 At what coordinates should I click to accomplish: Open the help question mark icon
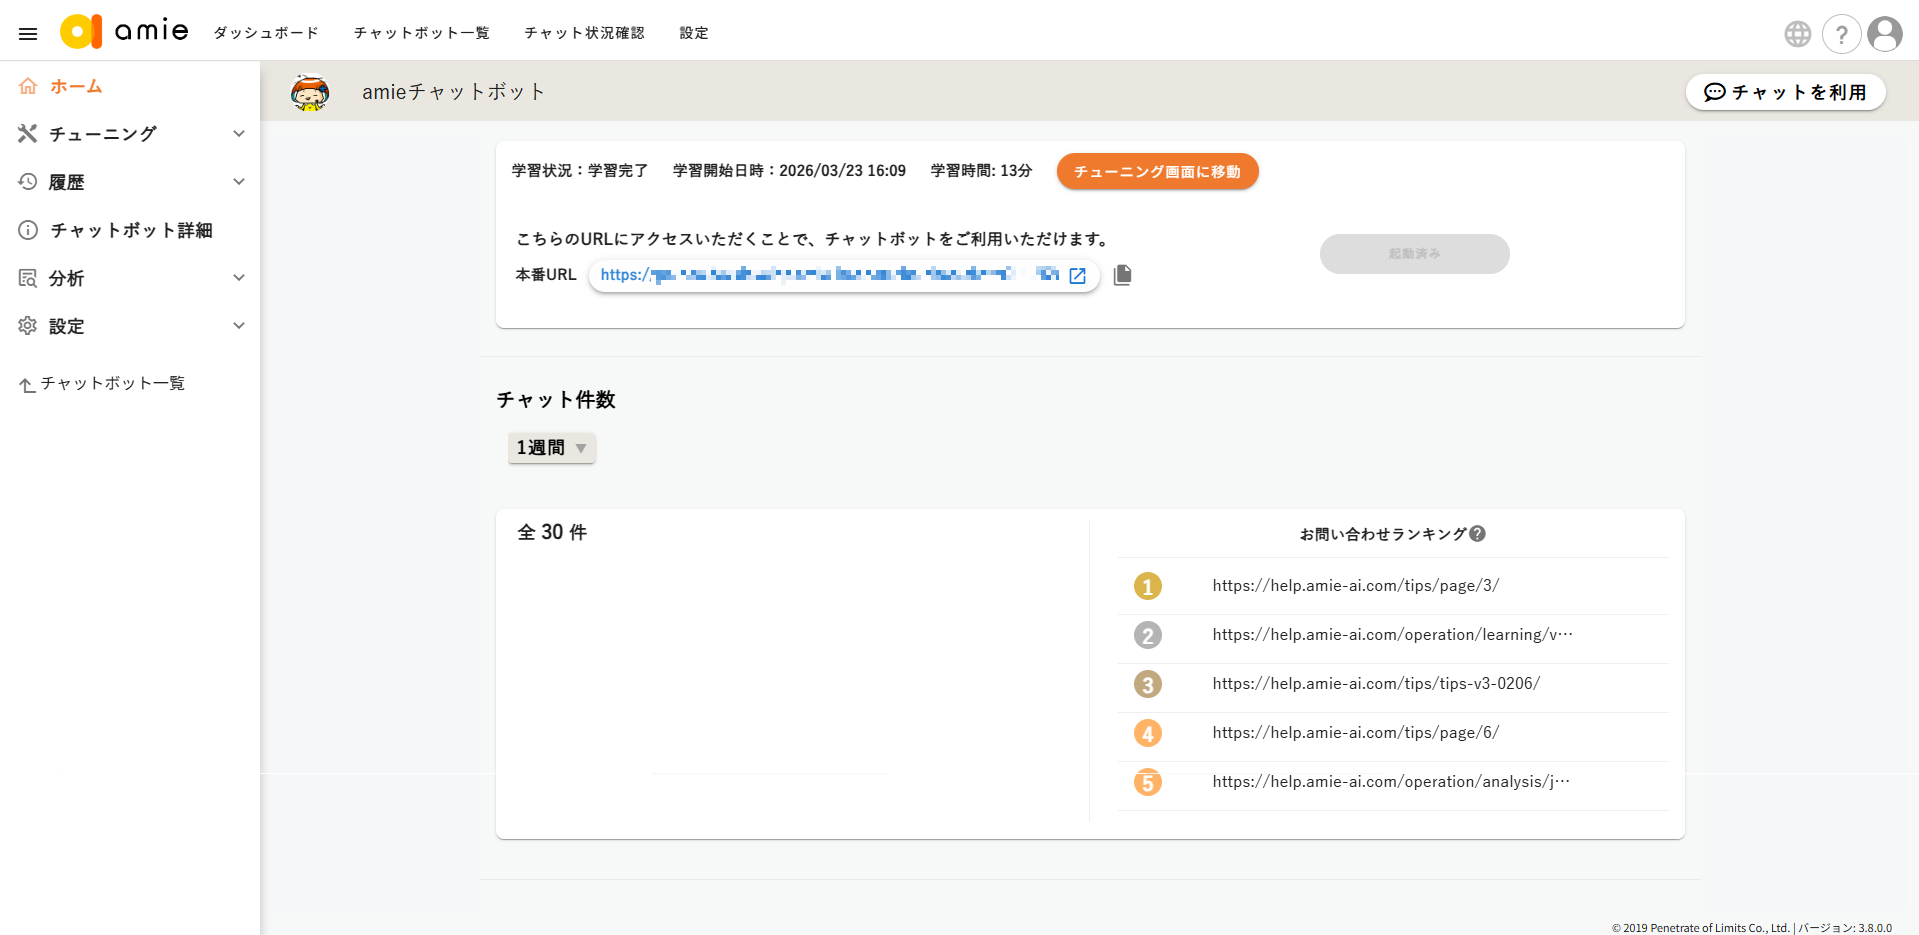[1840, 34]
